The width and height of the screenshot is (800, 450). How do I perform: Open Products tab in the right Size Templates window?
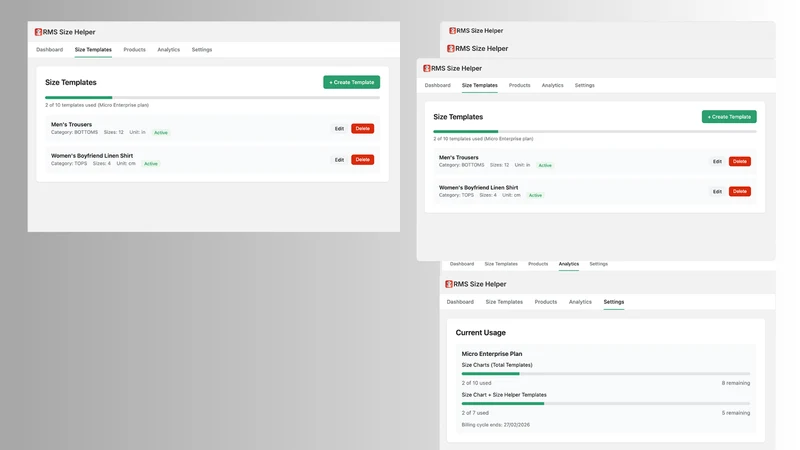click(519, 85)
